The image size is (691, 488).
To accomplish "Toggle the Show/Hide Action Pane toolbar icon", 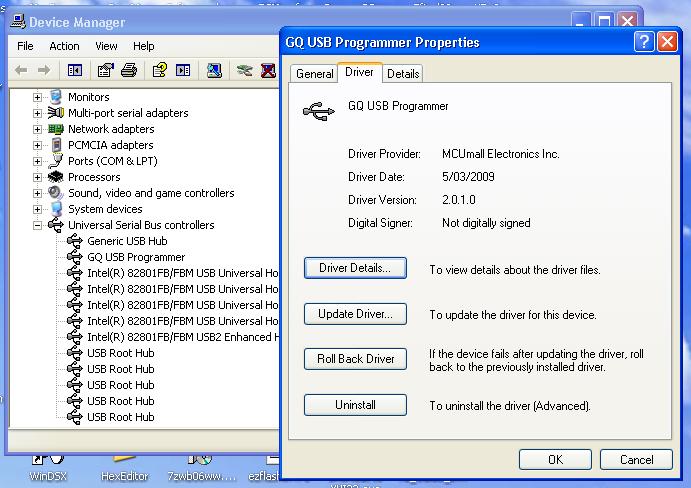I will (183, 70).
